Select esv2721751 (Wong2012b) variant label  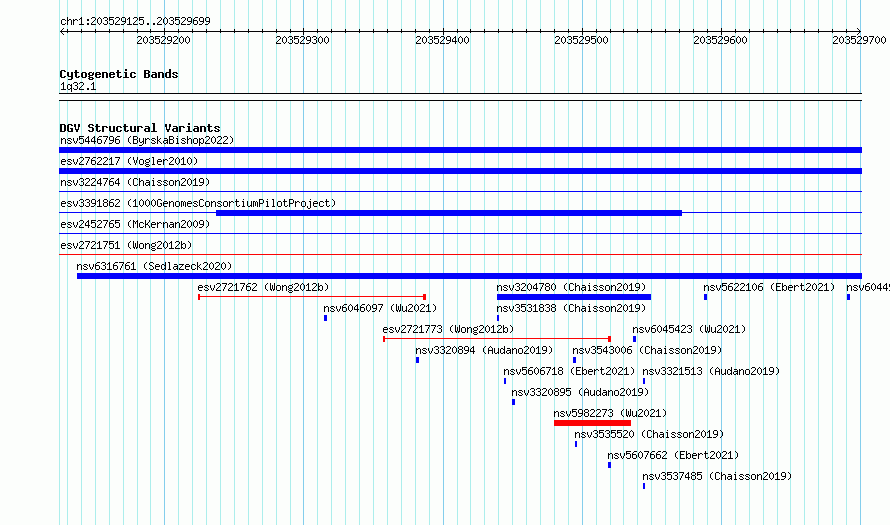pyautogui.click(x=126, y=245)
